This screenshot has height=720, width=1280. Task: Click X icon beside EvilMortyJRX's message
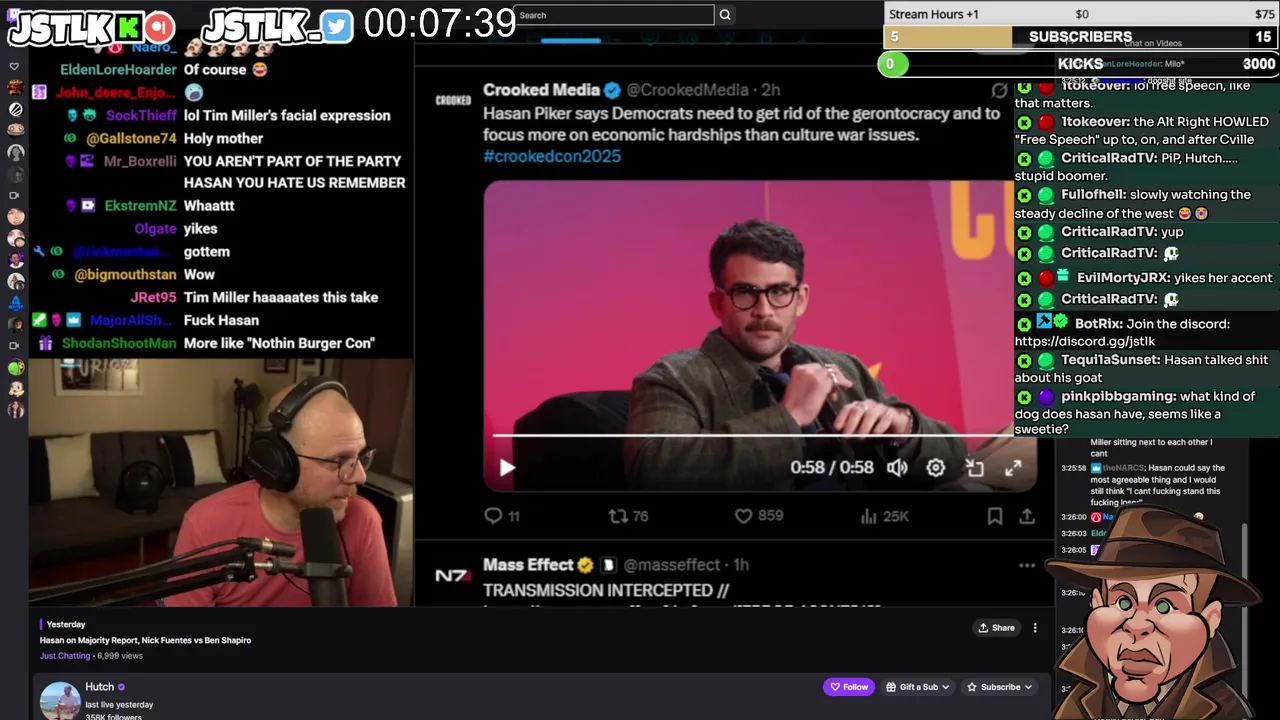point(1024,278)
